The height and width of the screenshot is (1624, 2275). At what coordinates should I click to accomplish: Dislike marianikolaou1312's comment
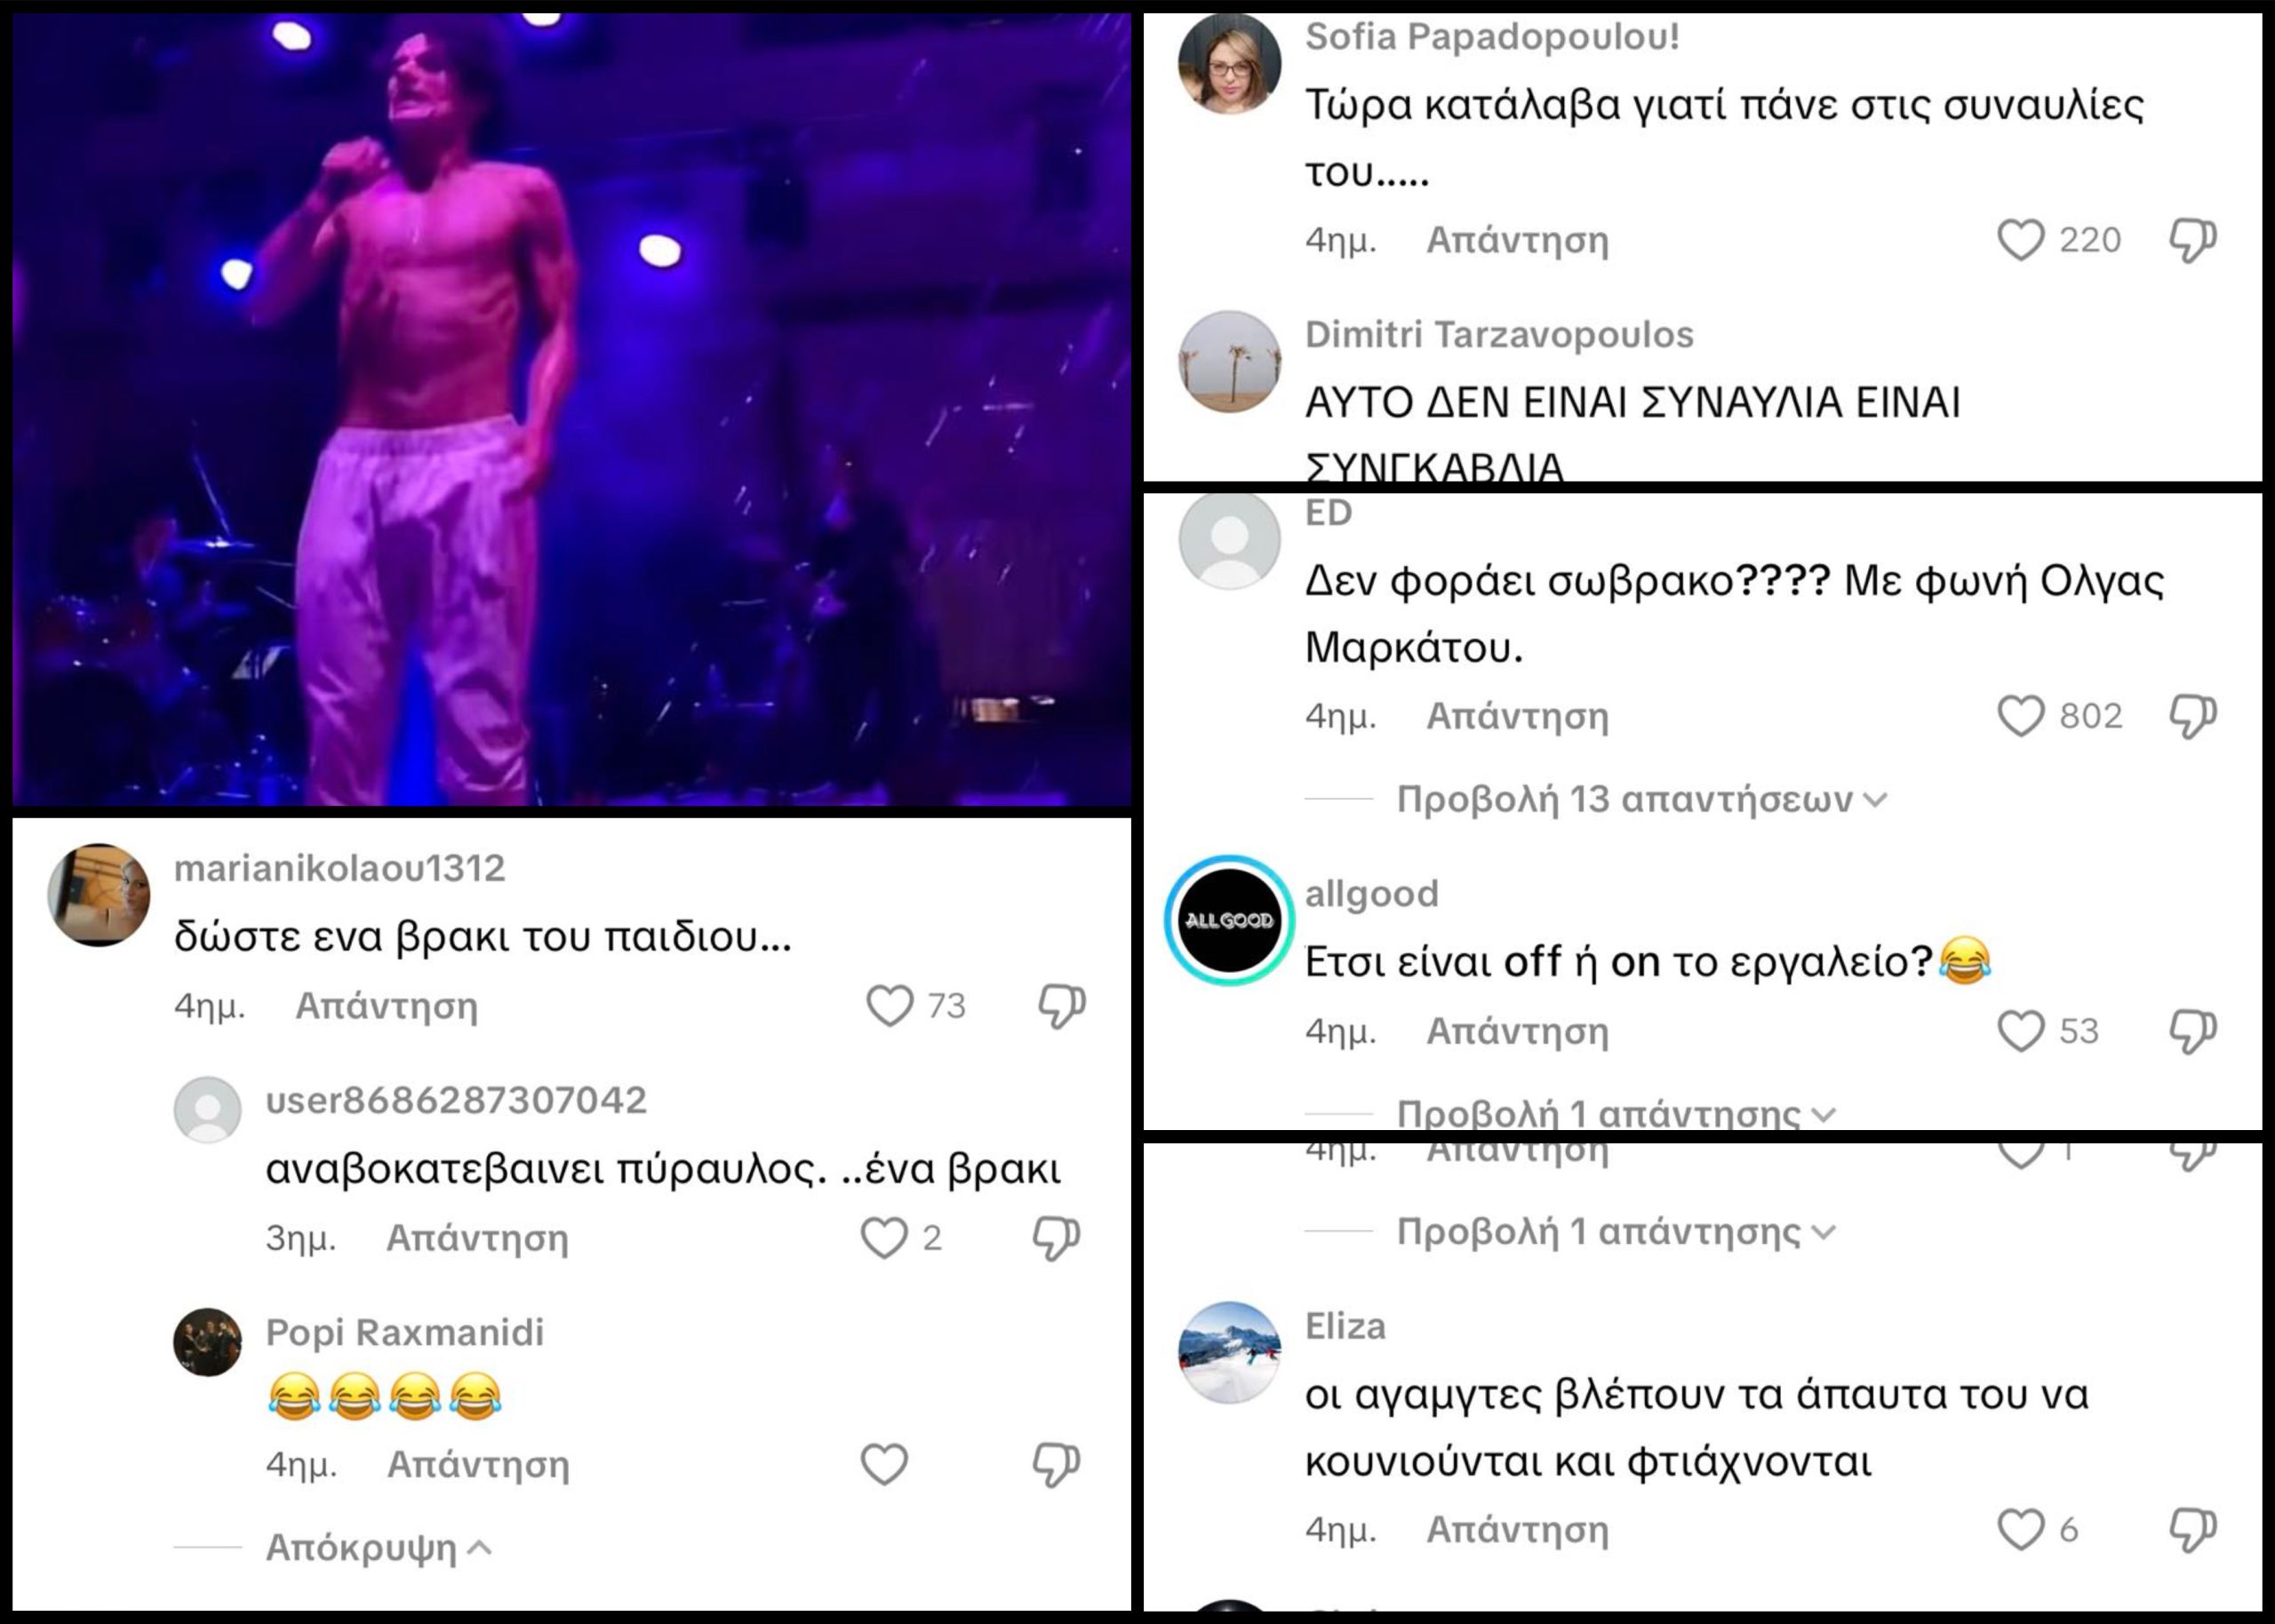point(1062,1006)
